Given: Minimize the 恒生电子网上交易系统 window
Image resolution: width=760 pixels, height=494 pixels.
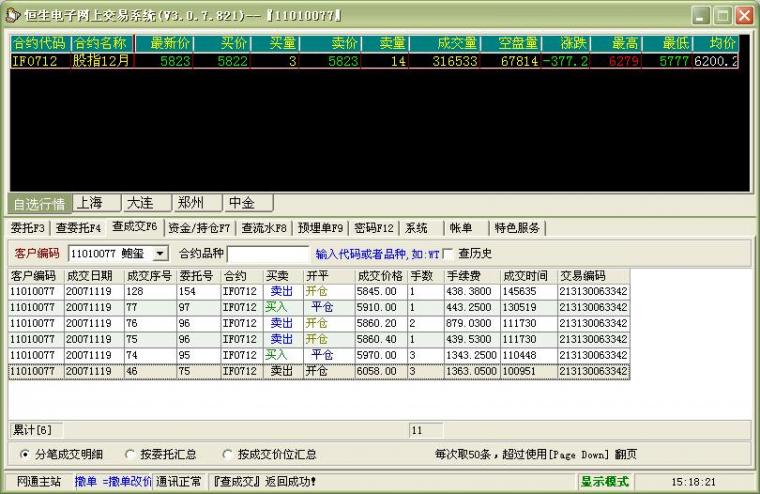Looking at the screenshot, I should coord(700,16).
